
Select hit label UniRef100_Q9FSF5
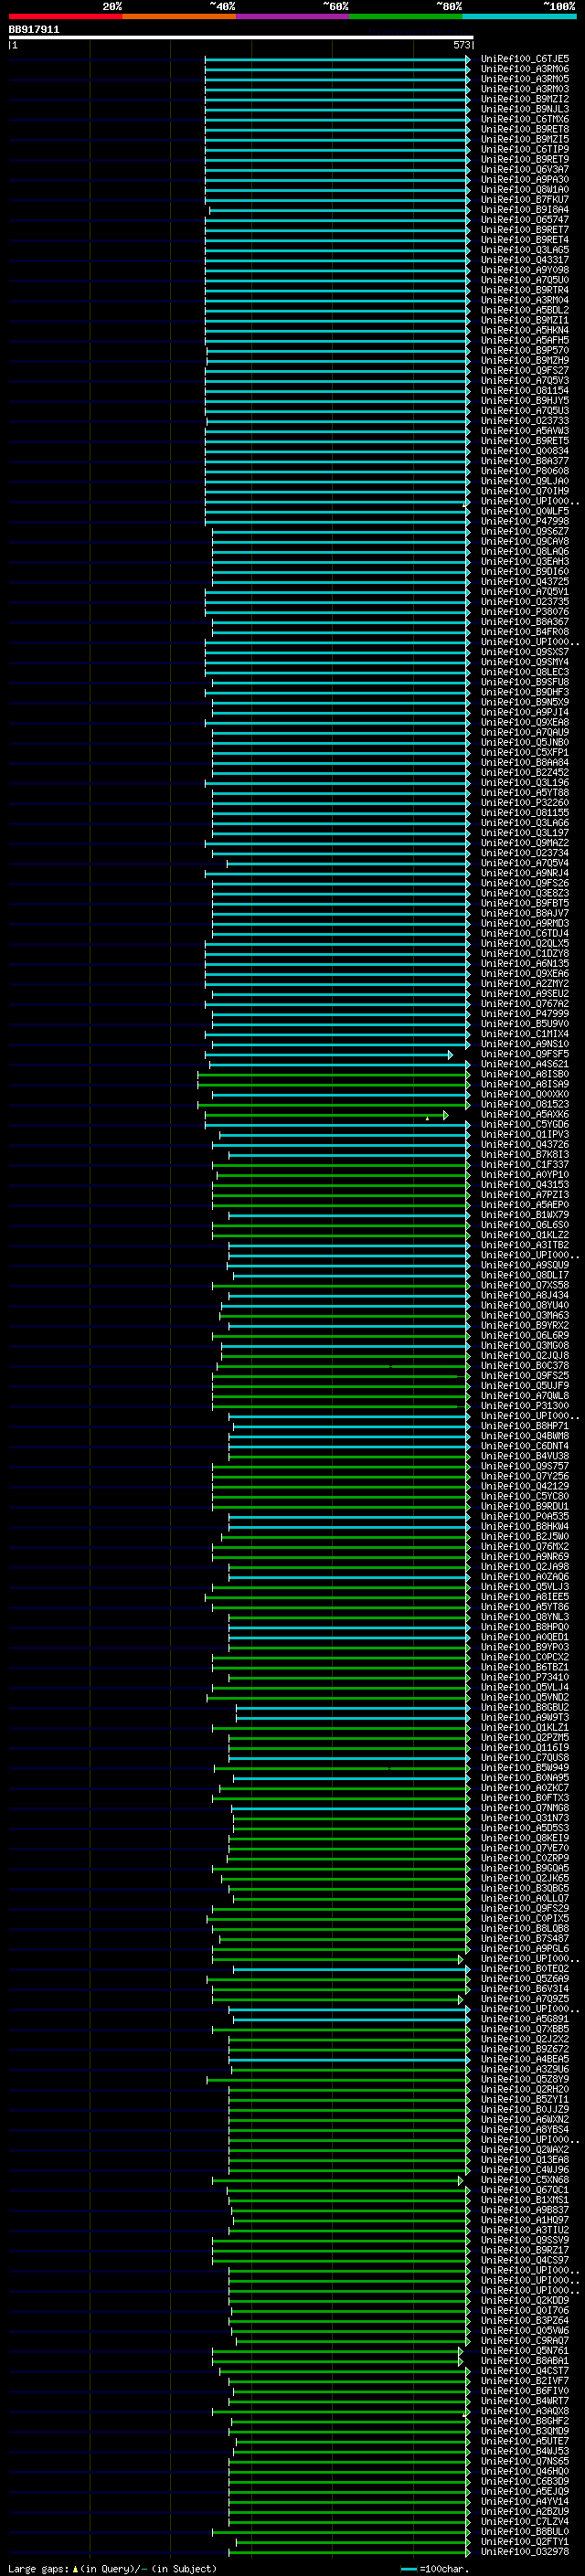click(x=525, y=1054)
